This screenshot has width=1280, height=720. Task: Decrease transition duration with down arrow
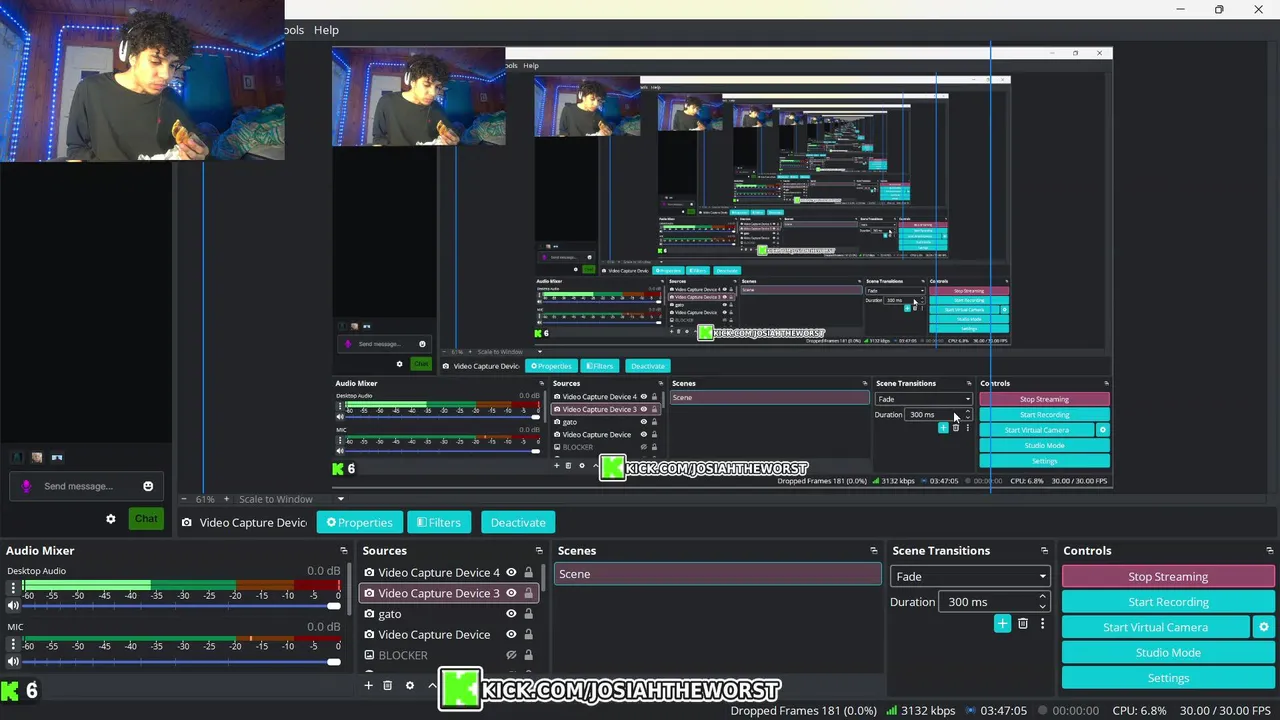tap(1043, 607)
